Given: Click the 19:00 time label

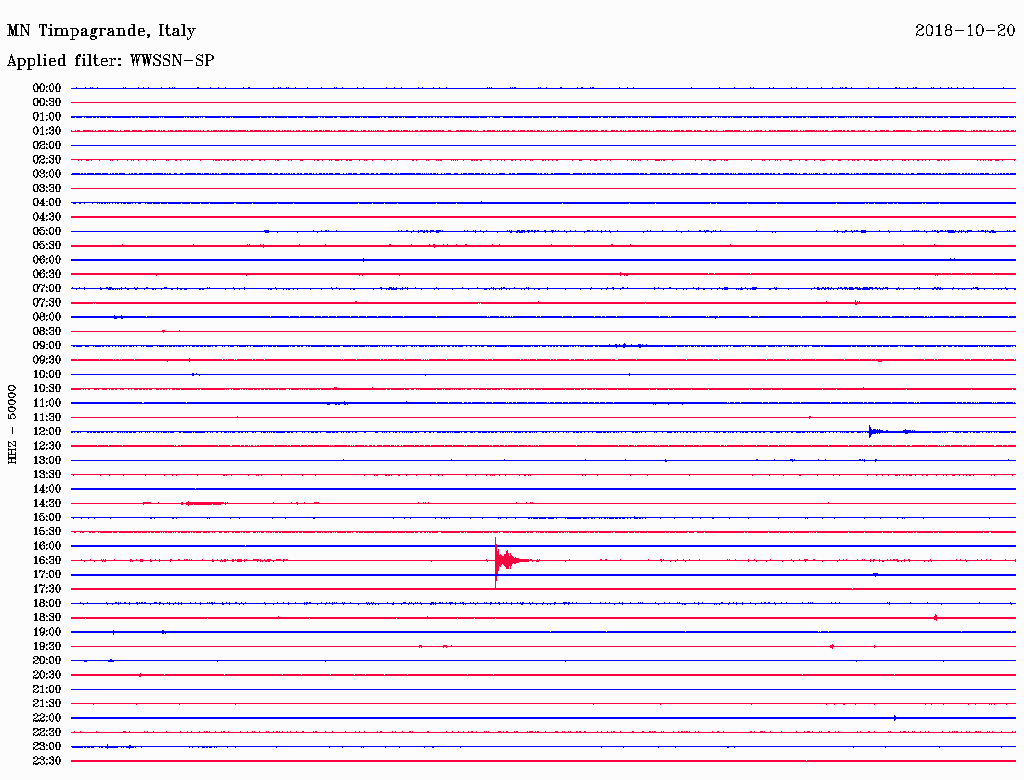Looking at the screenshot, I should coord(47,632).
